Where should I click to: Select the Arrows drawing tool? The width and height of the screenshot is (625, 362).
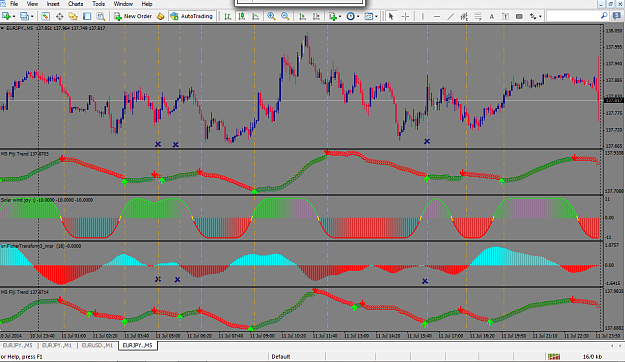tap(533, 16)
